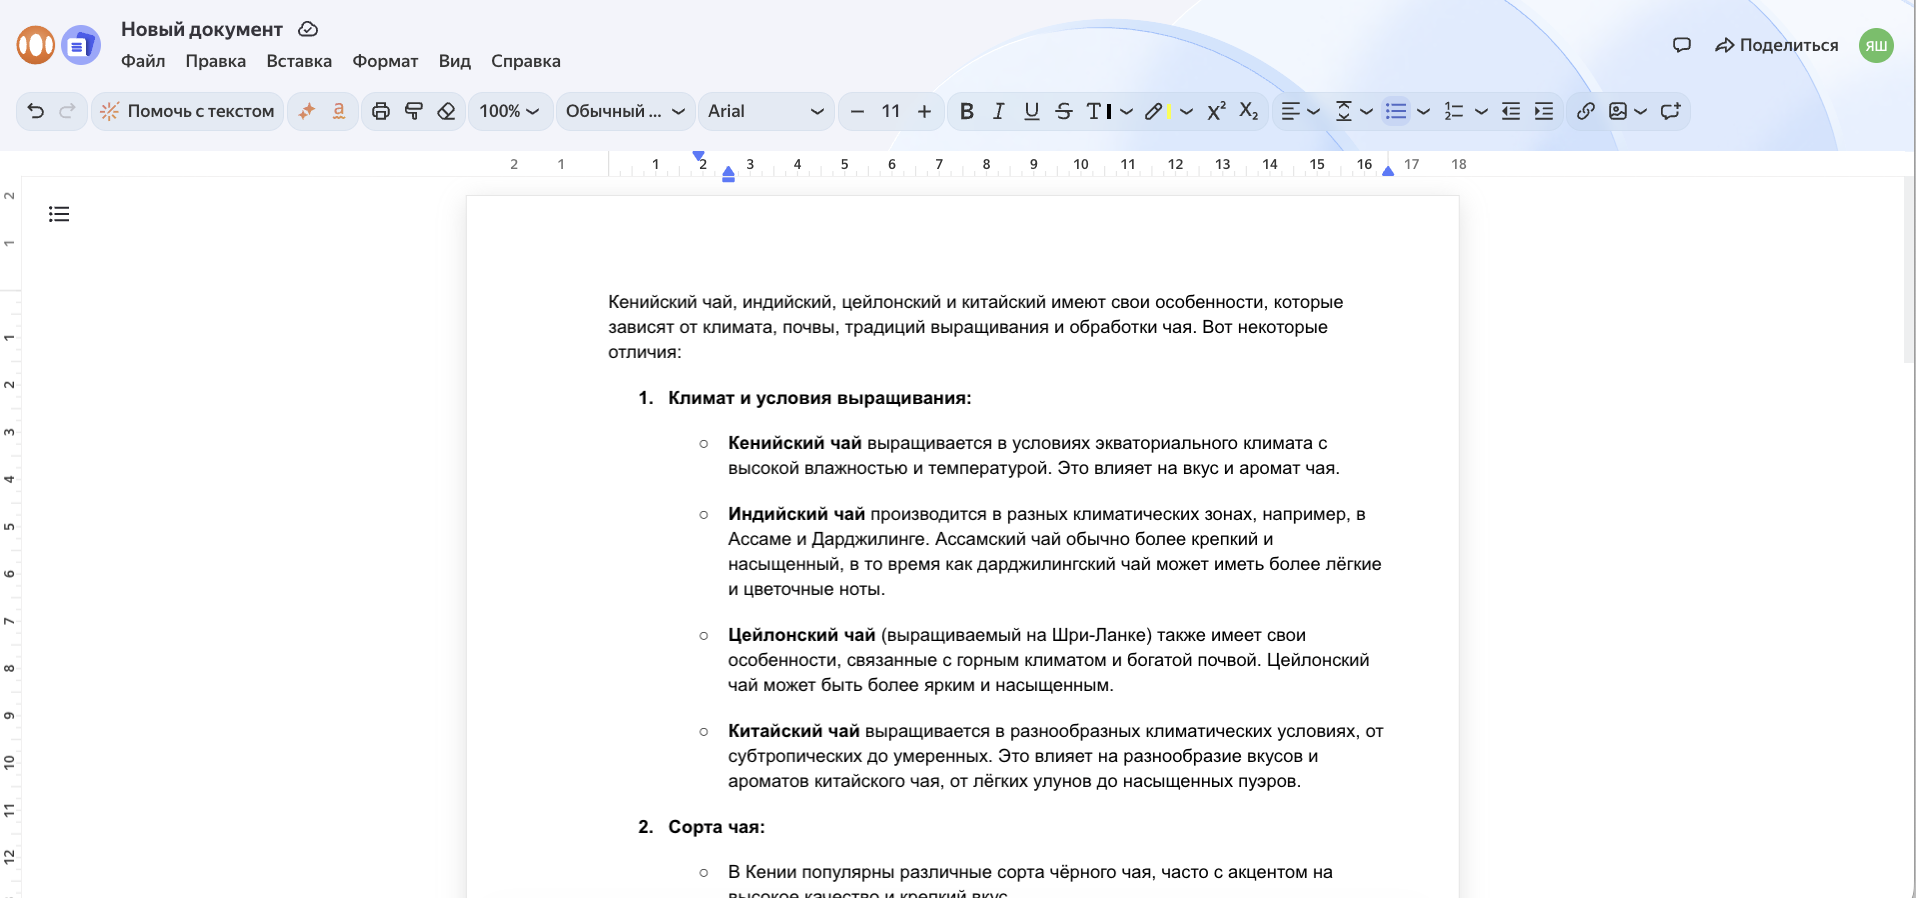Open the Файл menu
The image size is (1916, 898).
click(143, 61)
